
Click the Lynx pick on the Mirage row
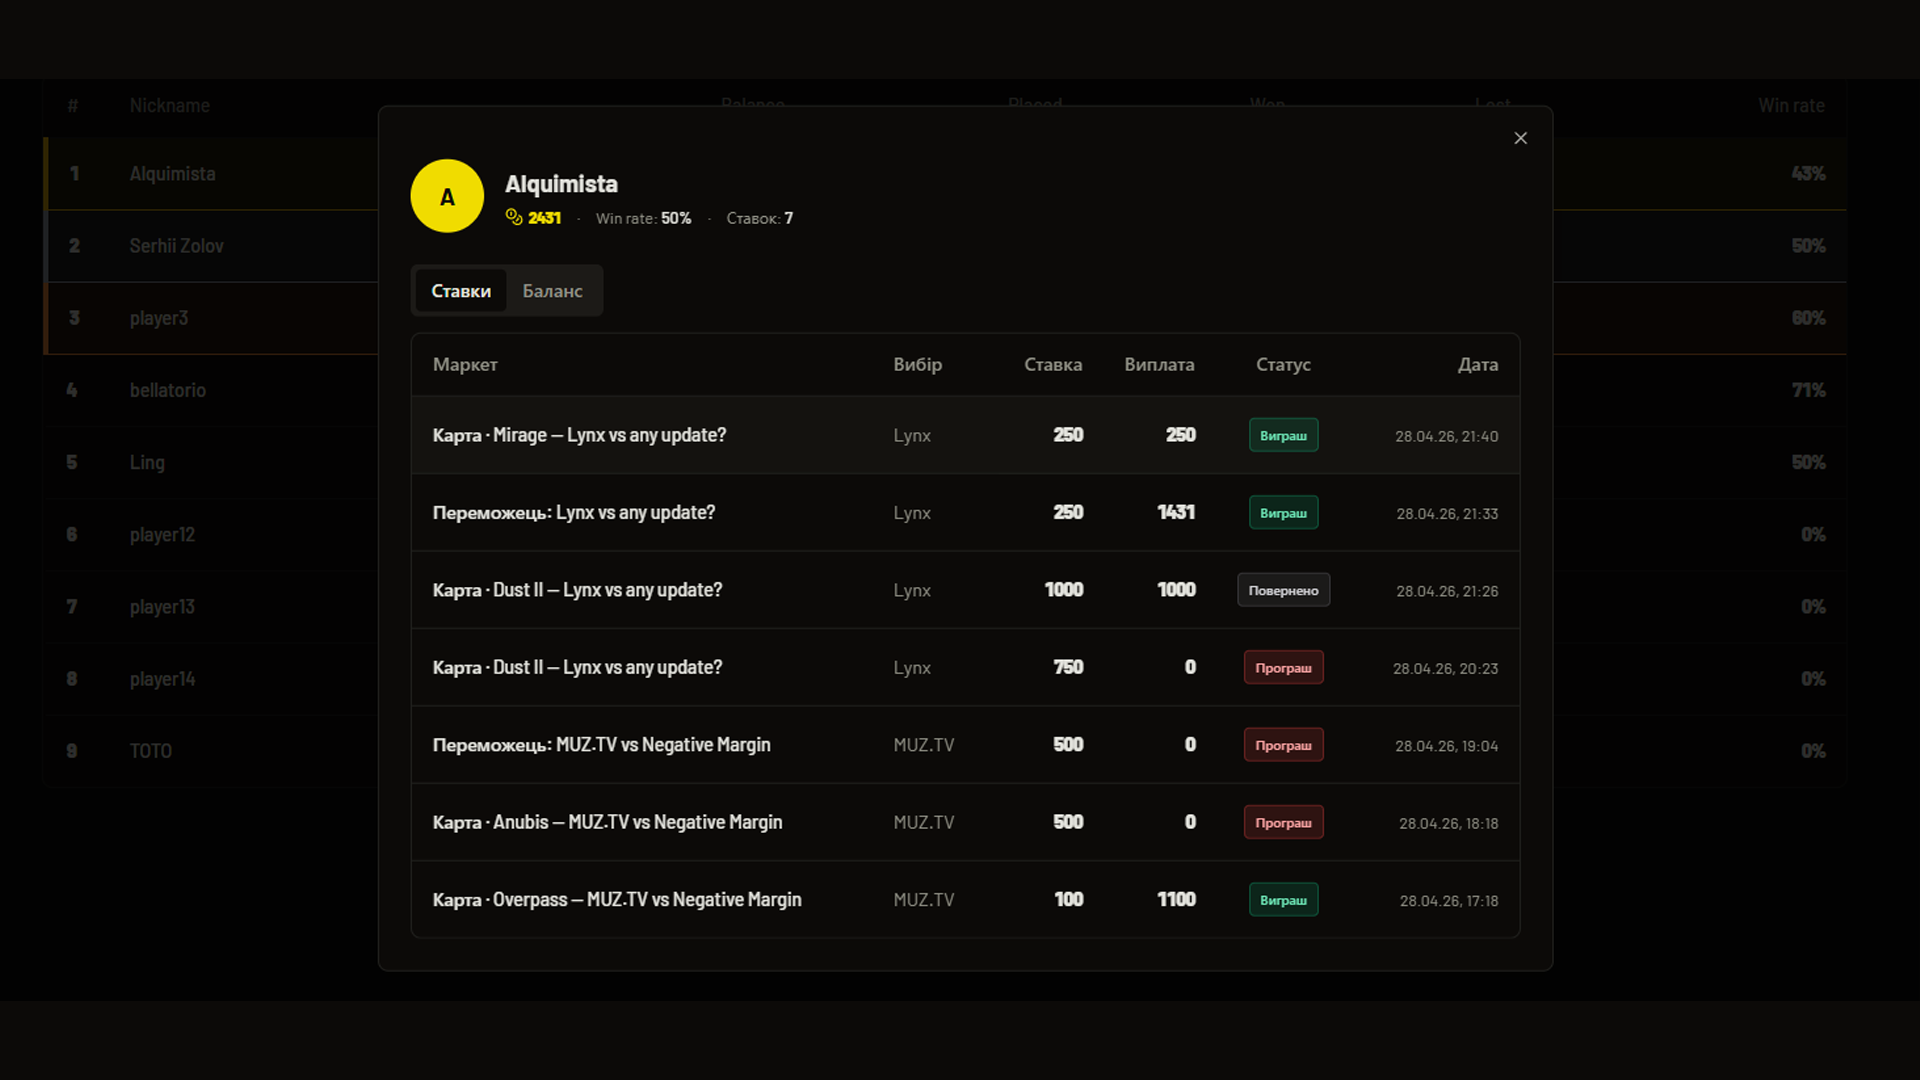point(912,436)
